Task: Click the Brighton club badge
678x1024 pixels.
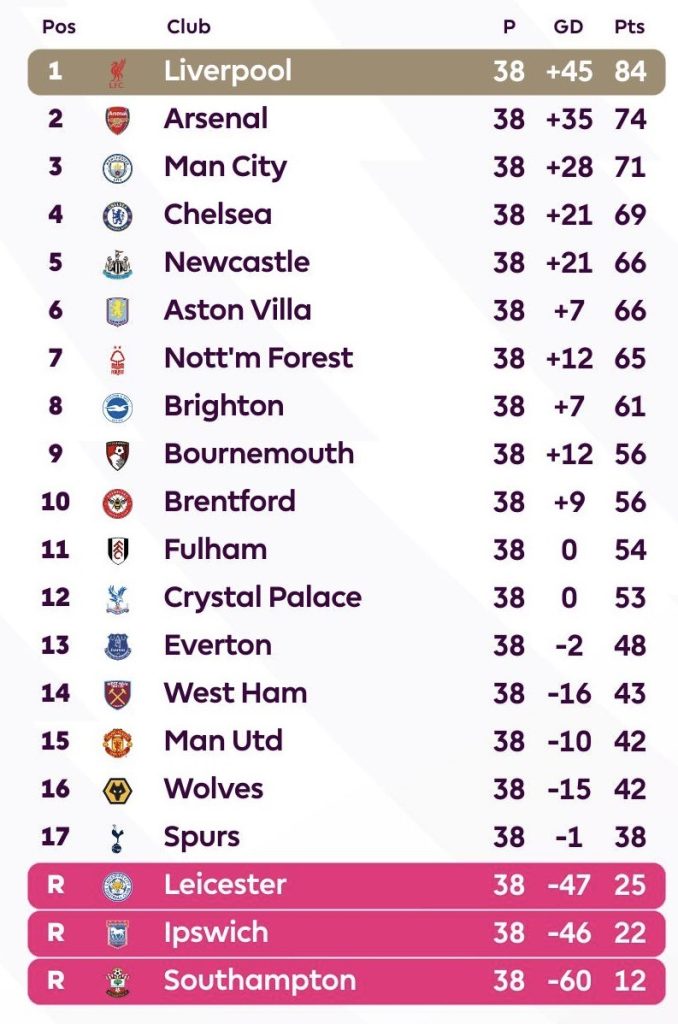Action: (117, 407)
